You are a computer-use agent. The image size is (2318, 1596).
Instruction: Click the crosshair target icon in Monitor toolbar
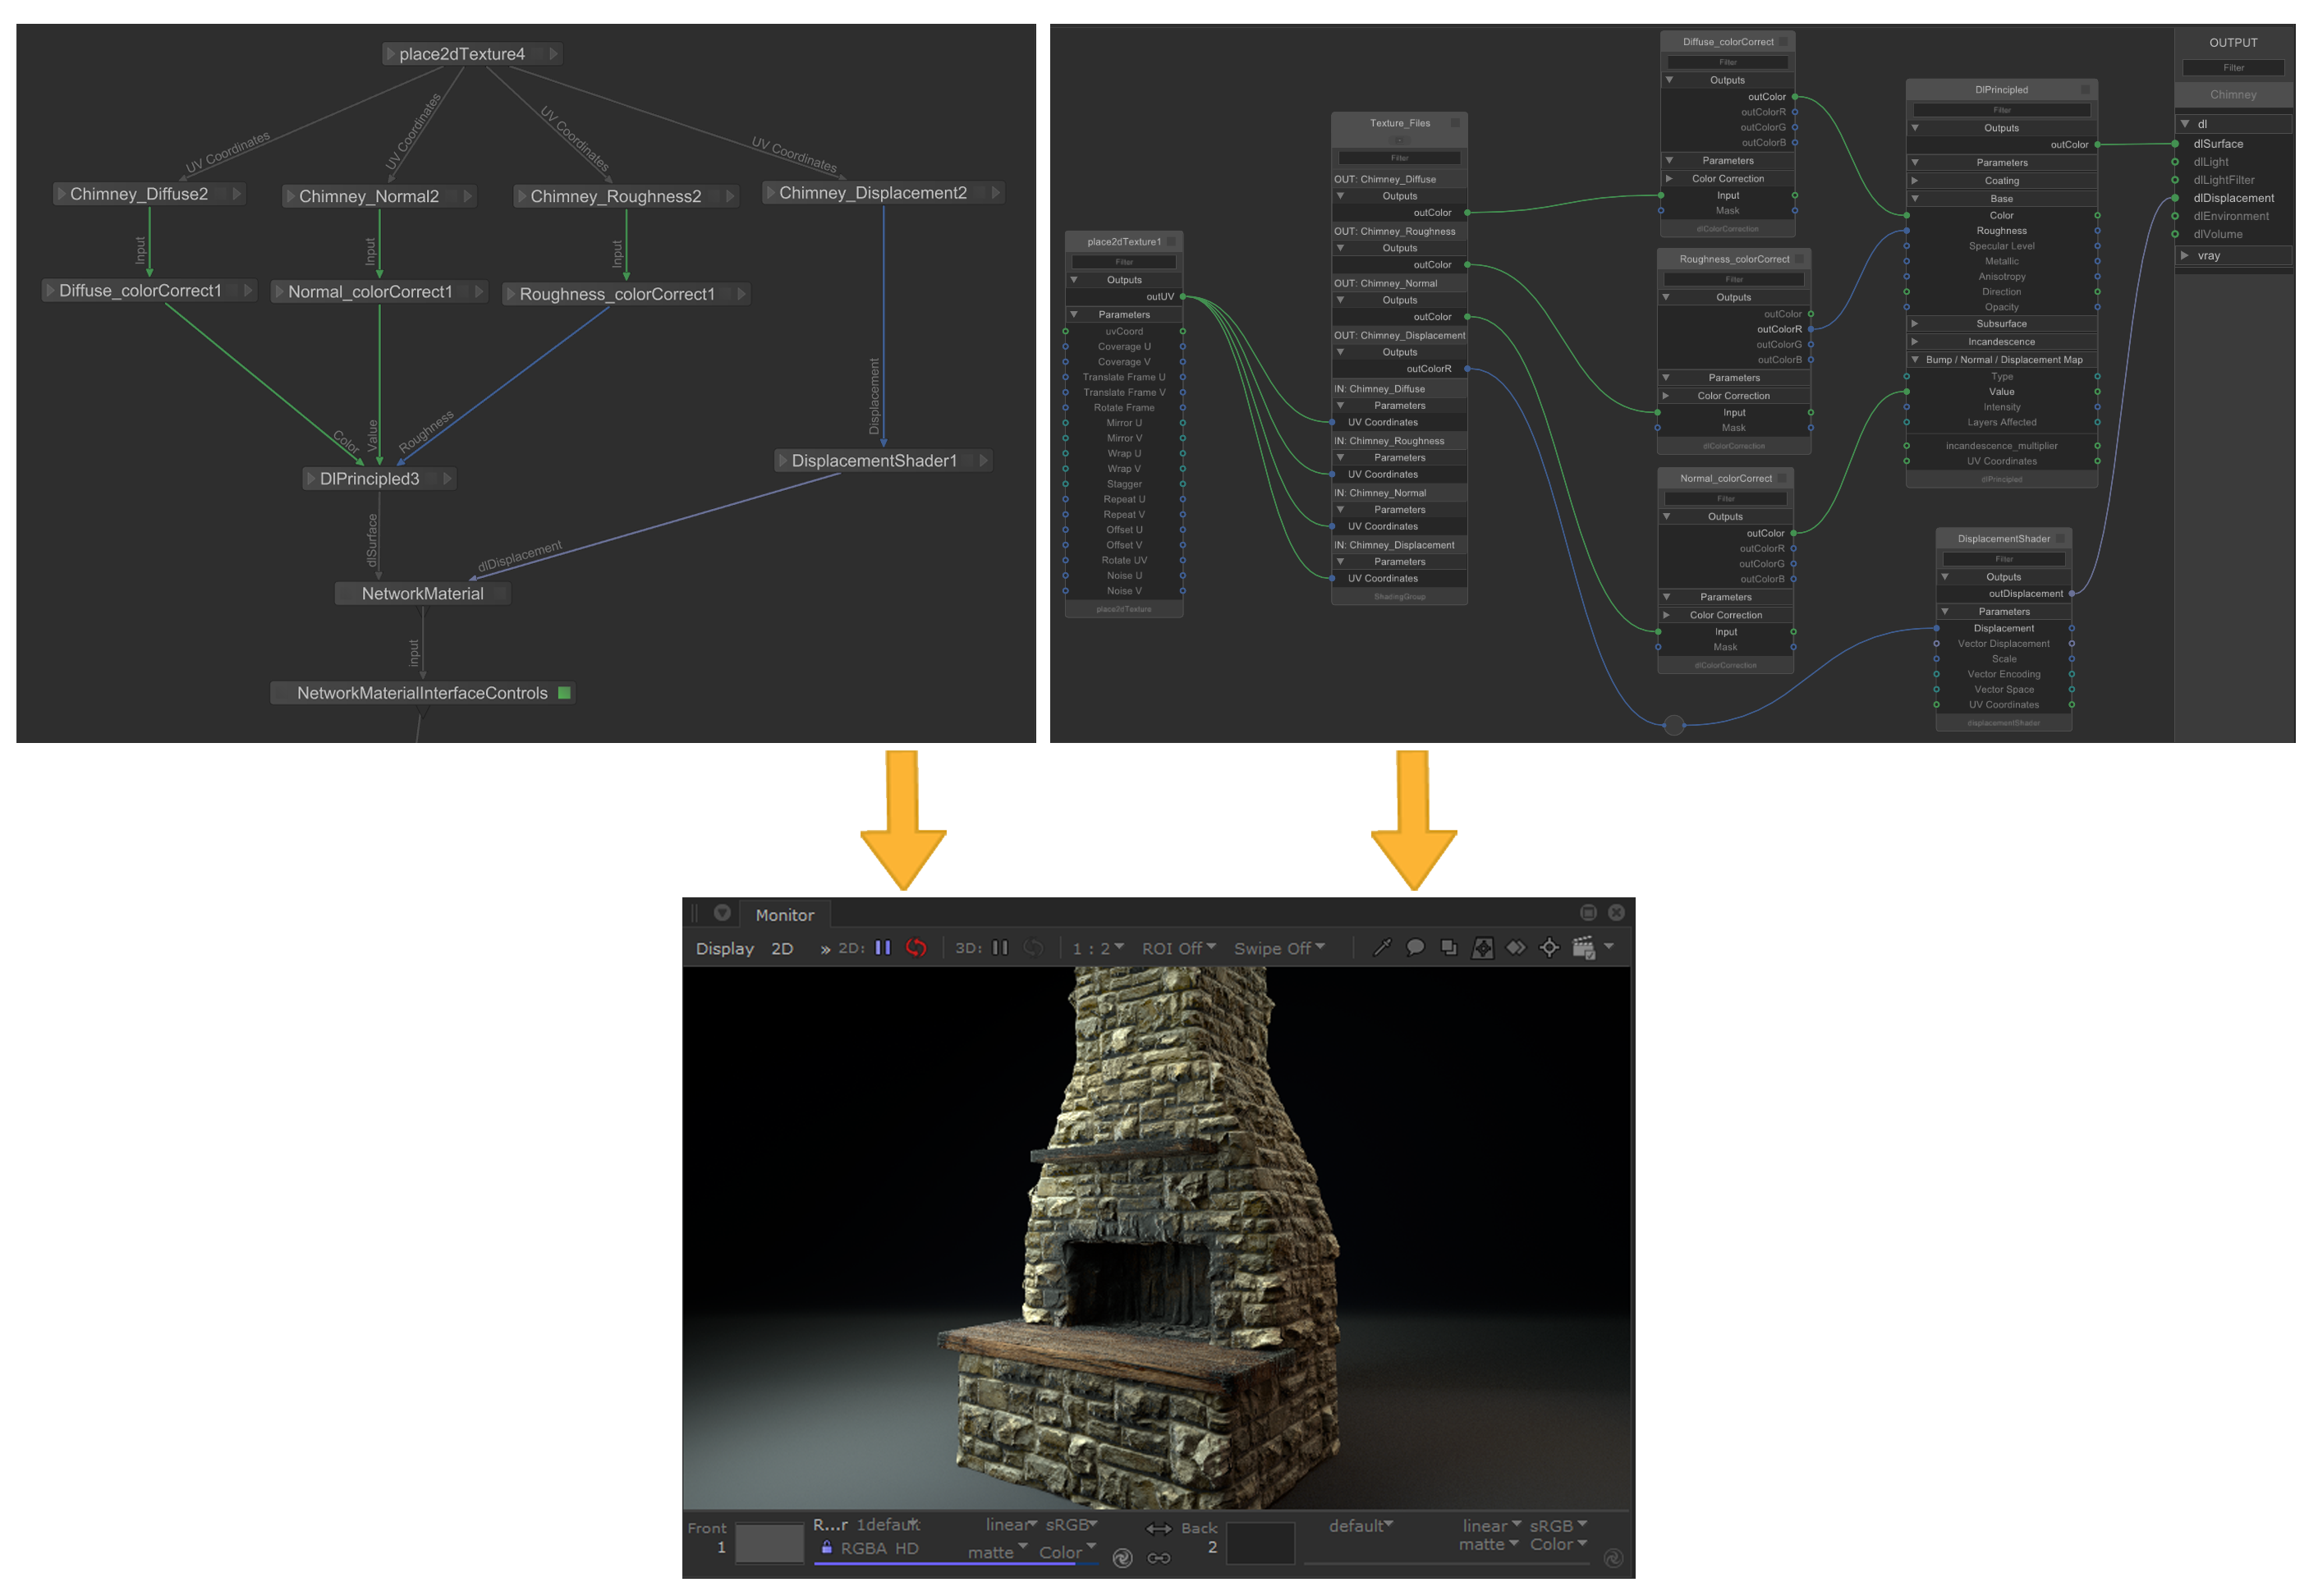point(1549,948)
